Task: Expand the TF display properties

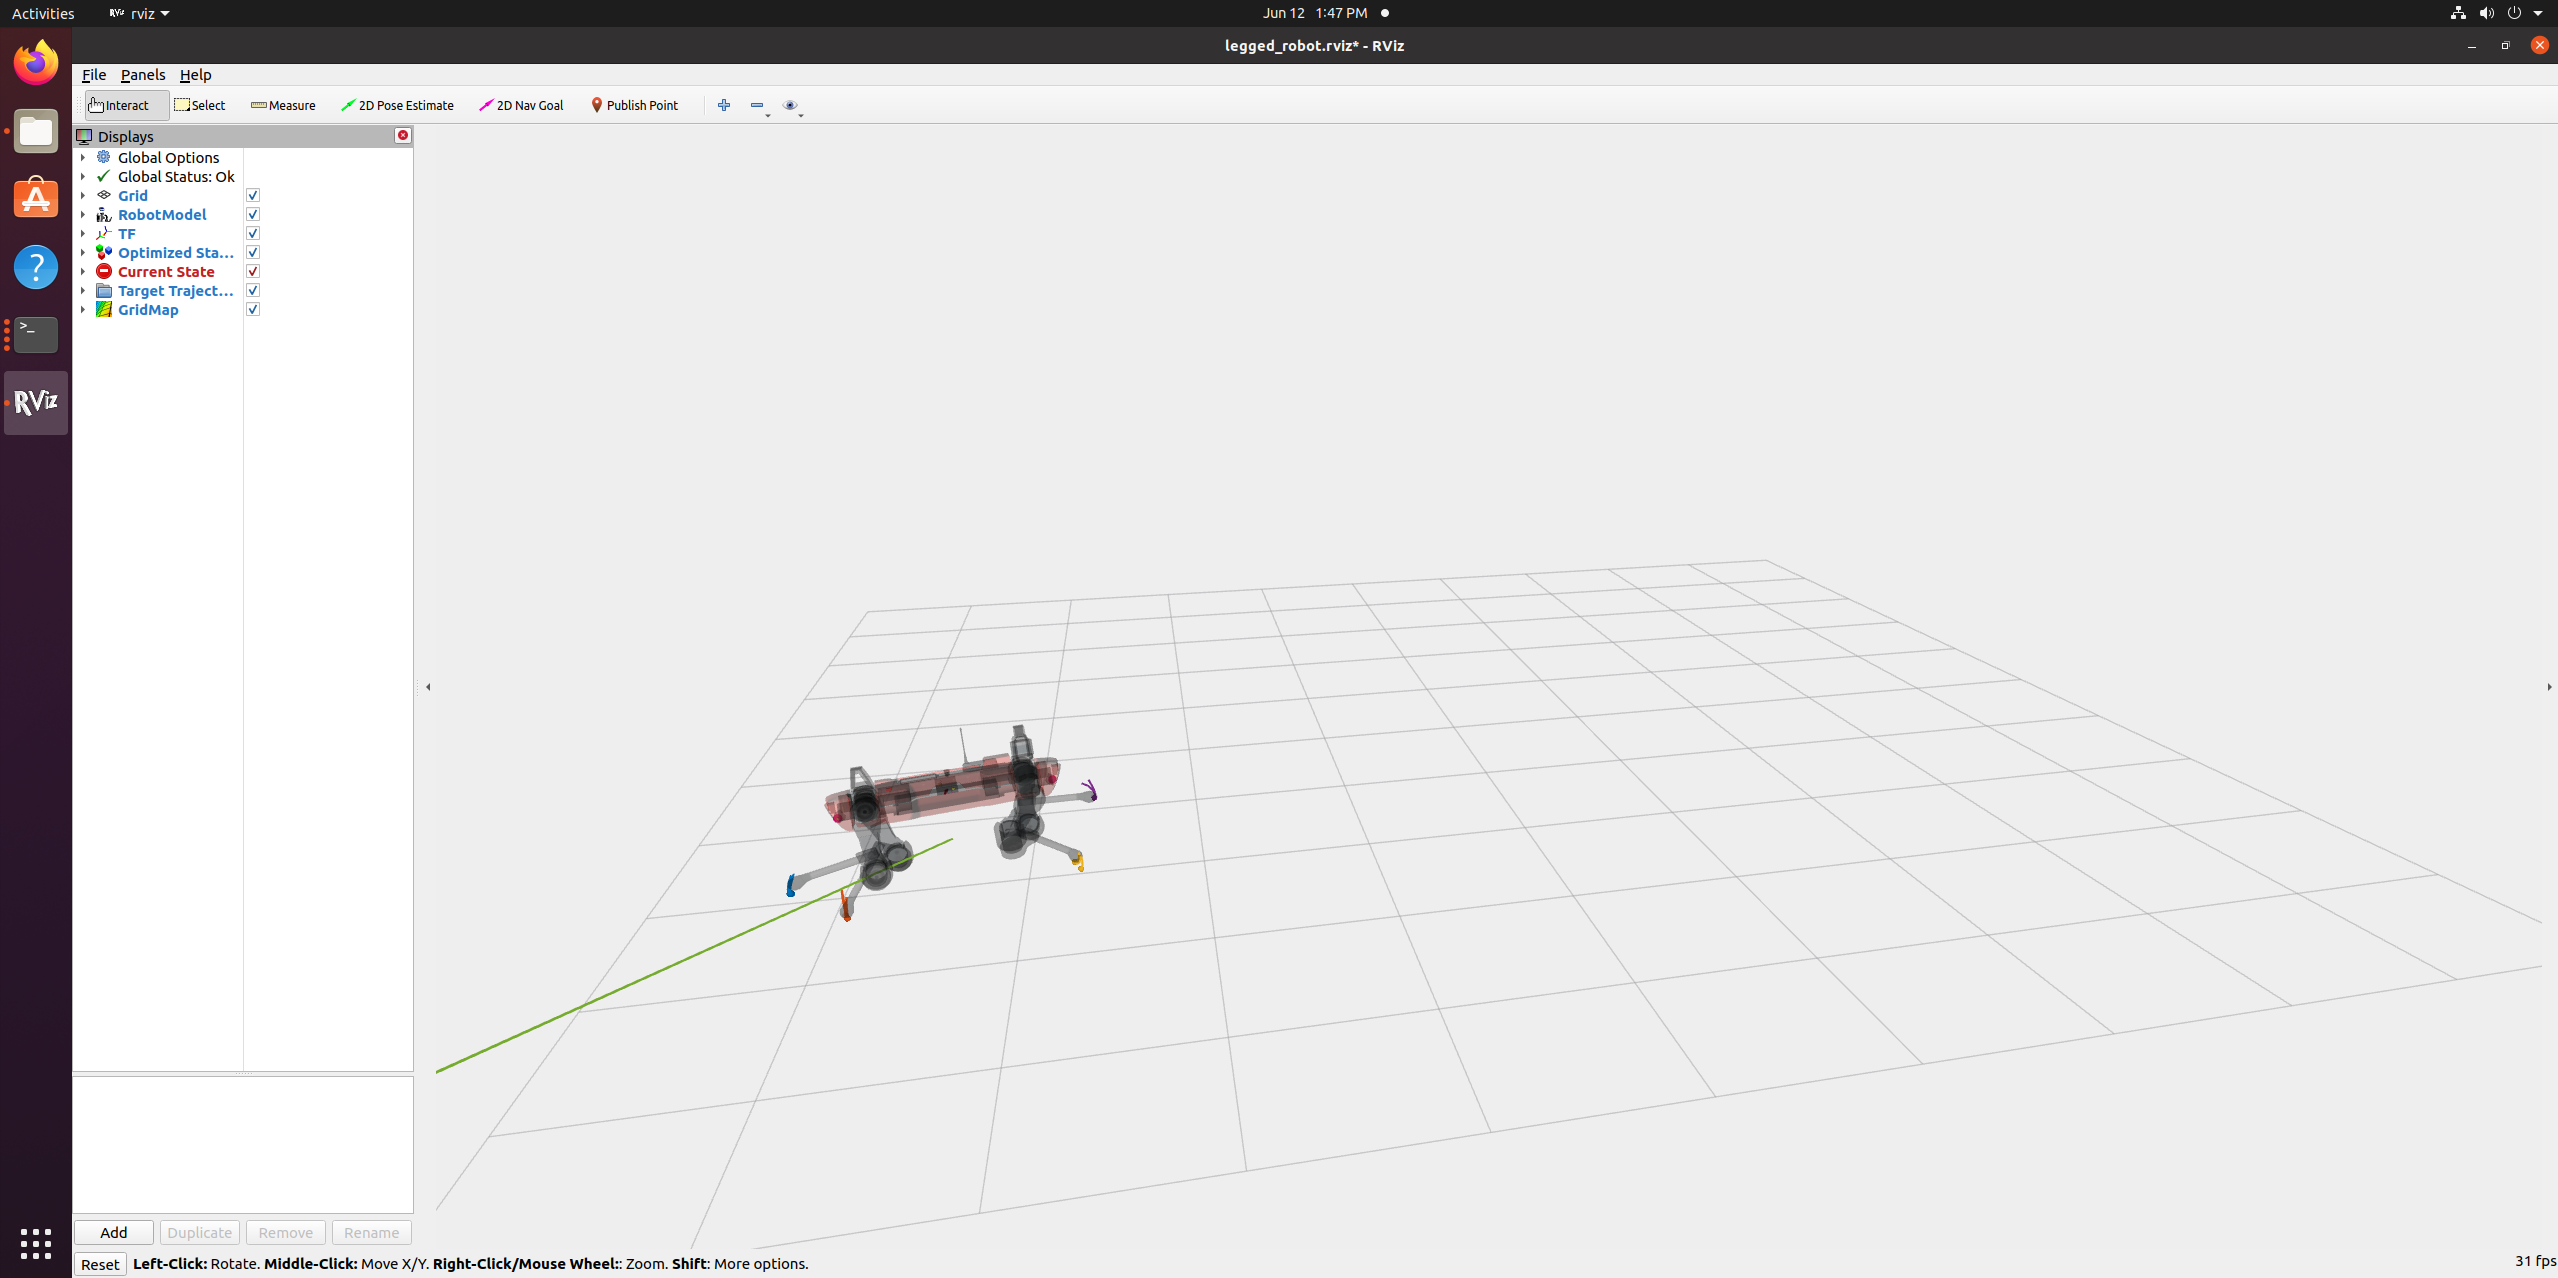Action: coord(83,233)
